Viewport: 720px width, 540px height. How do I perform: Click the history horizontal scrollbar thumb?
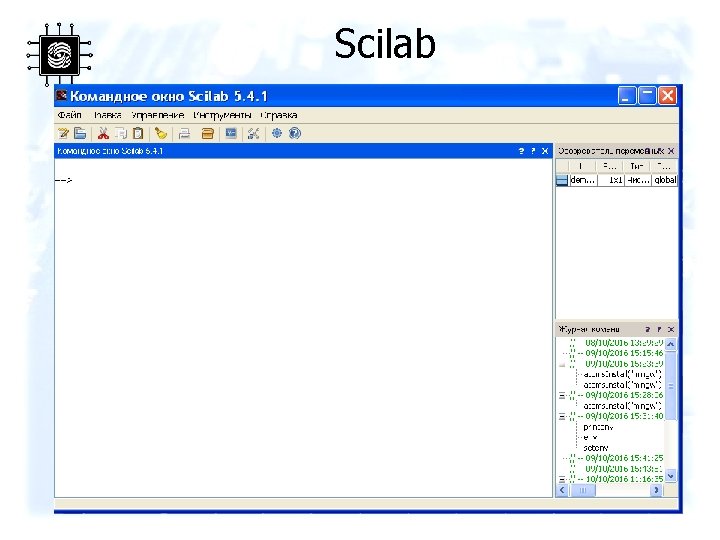click(583, 490)
